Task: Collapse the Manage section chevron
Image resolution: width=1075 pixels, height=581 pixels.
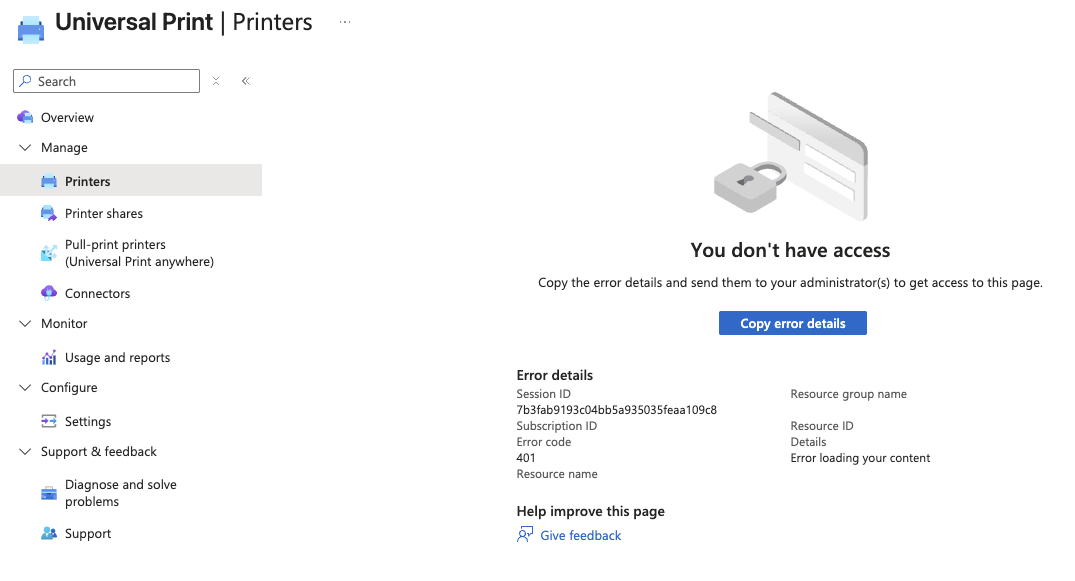Action: coord(25,148)
